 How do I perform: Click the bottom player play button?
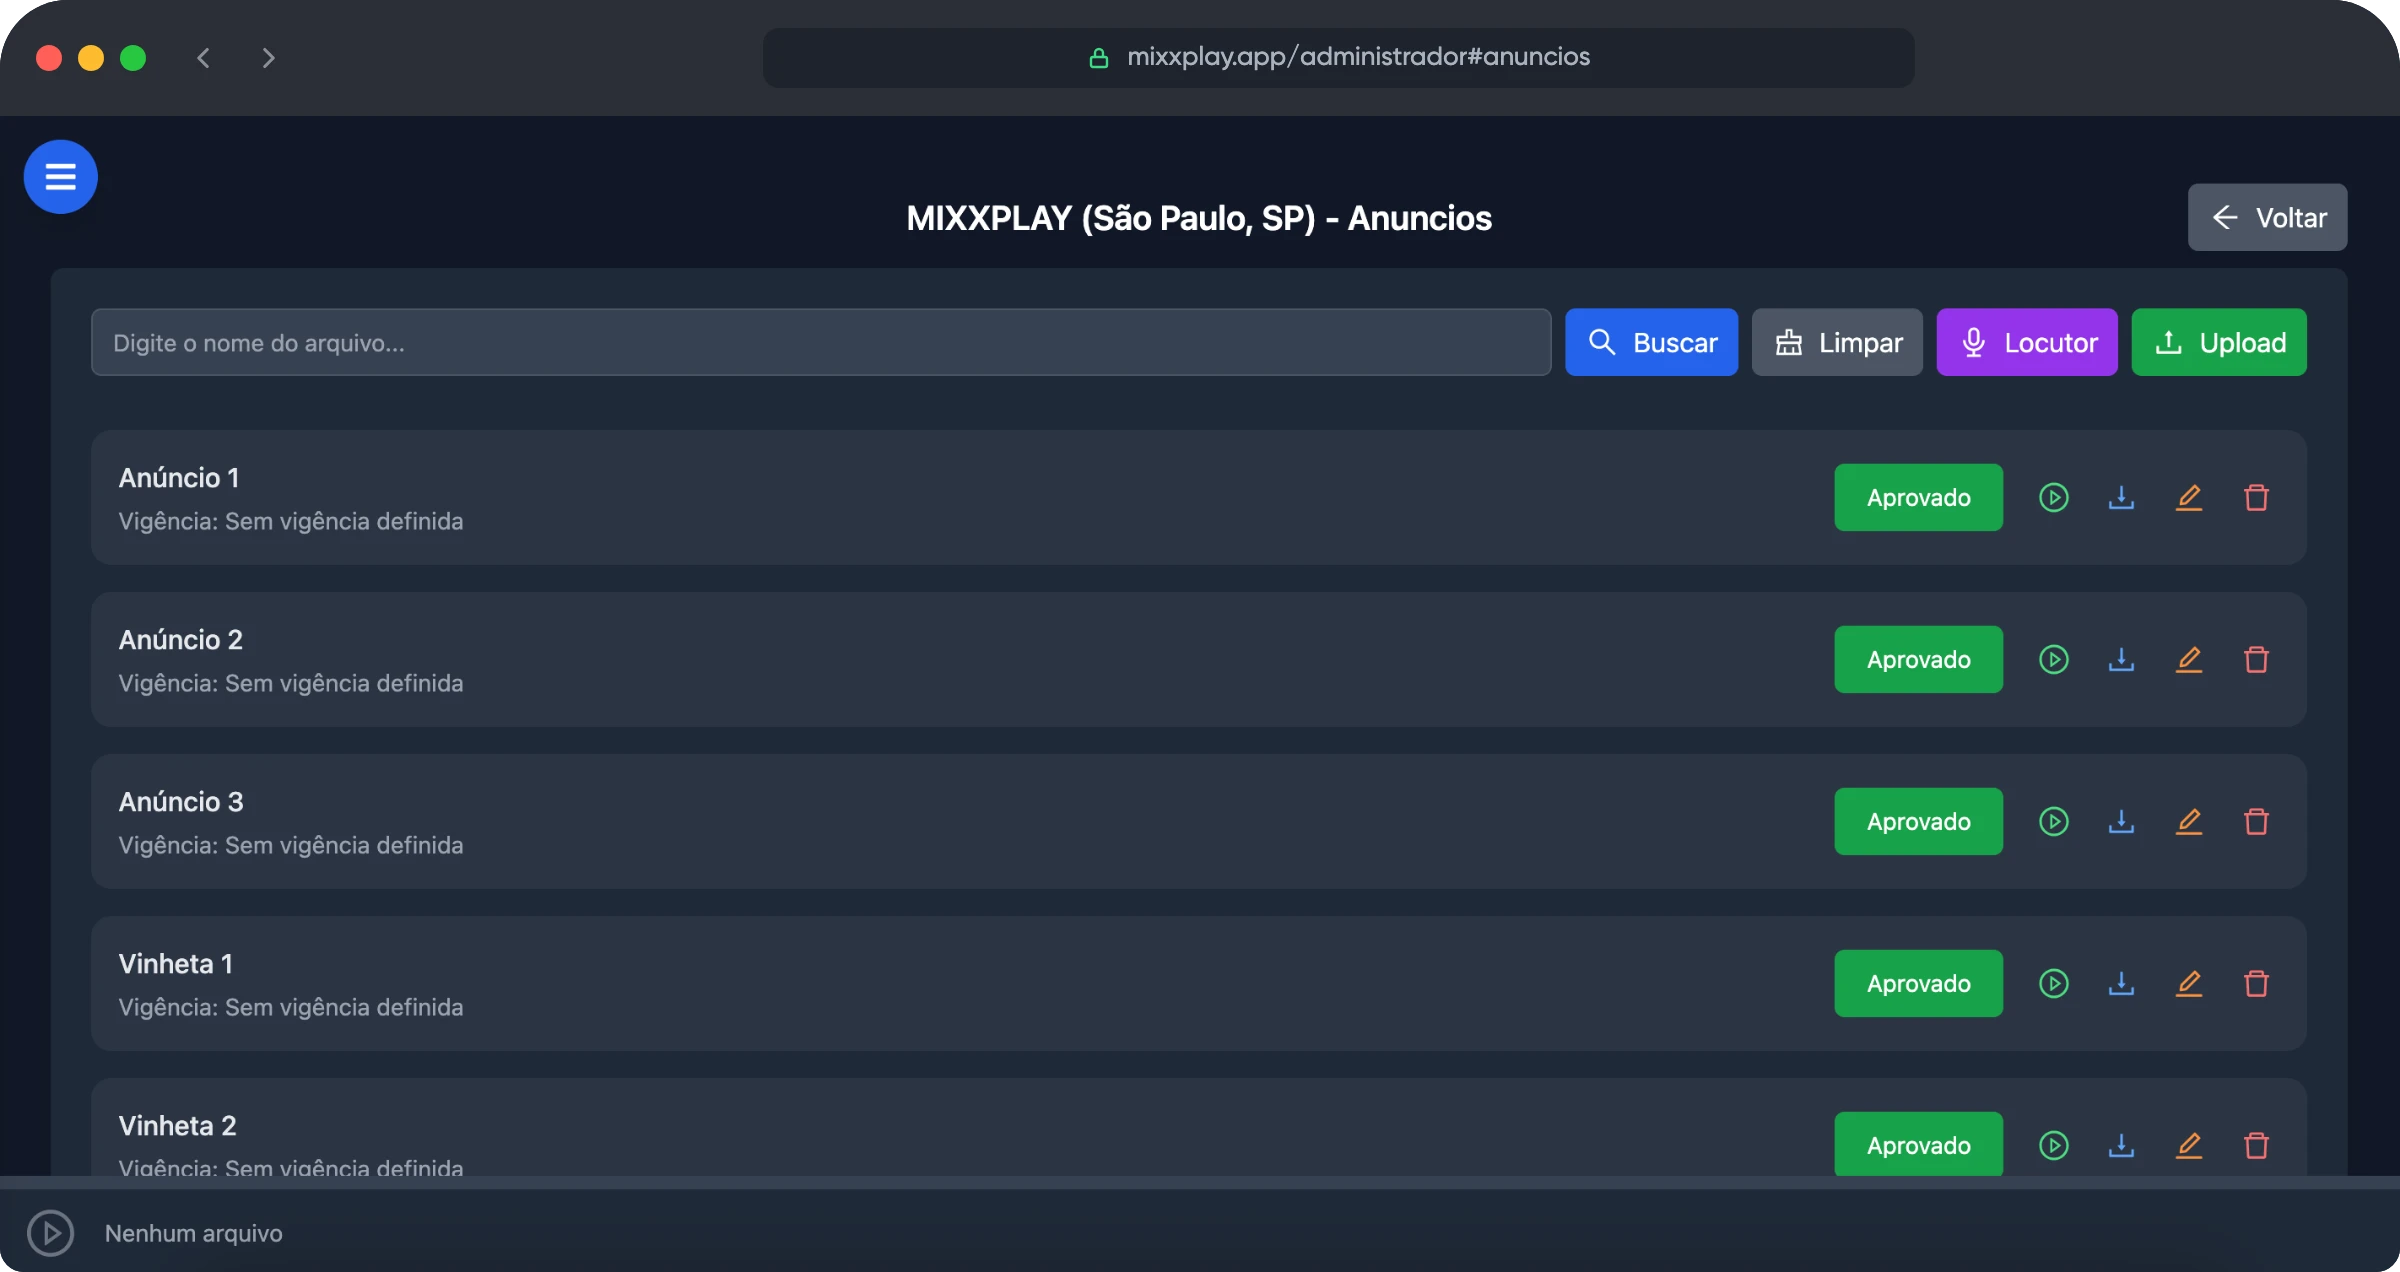[50, 1233]
